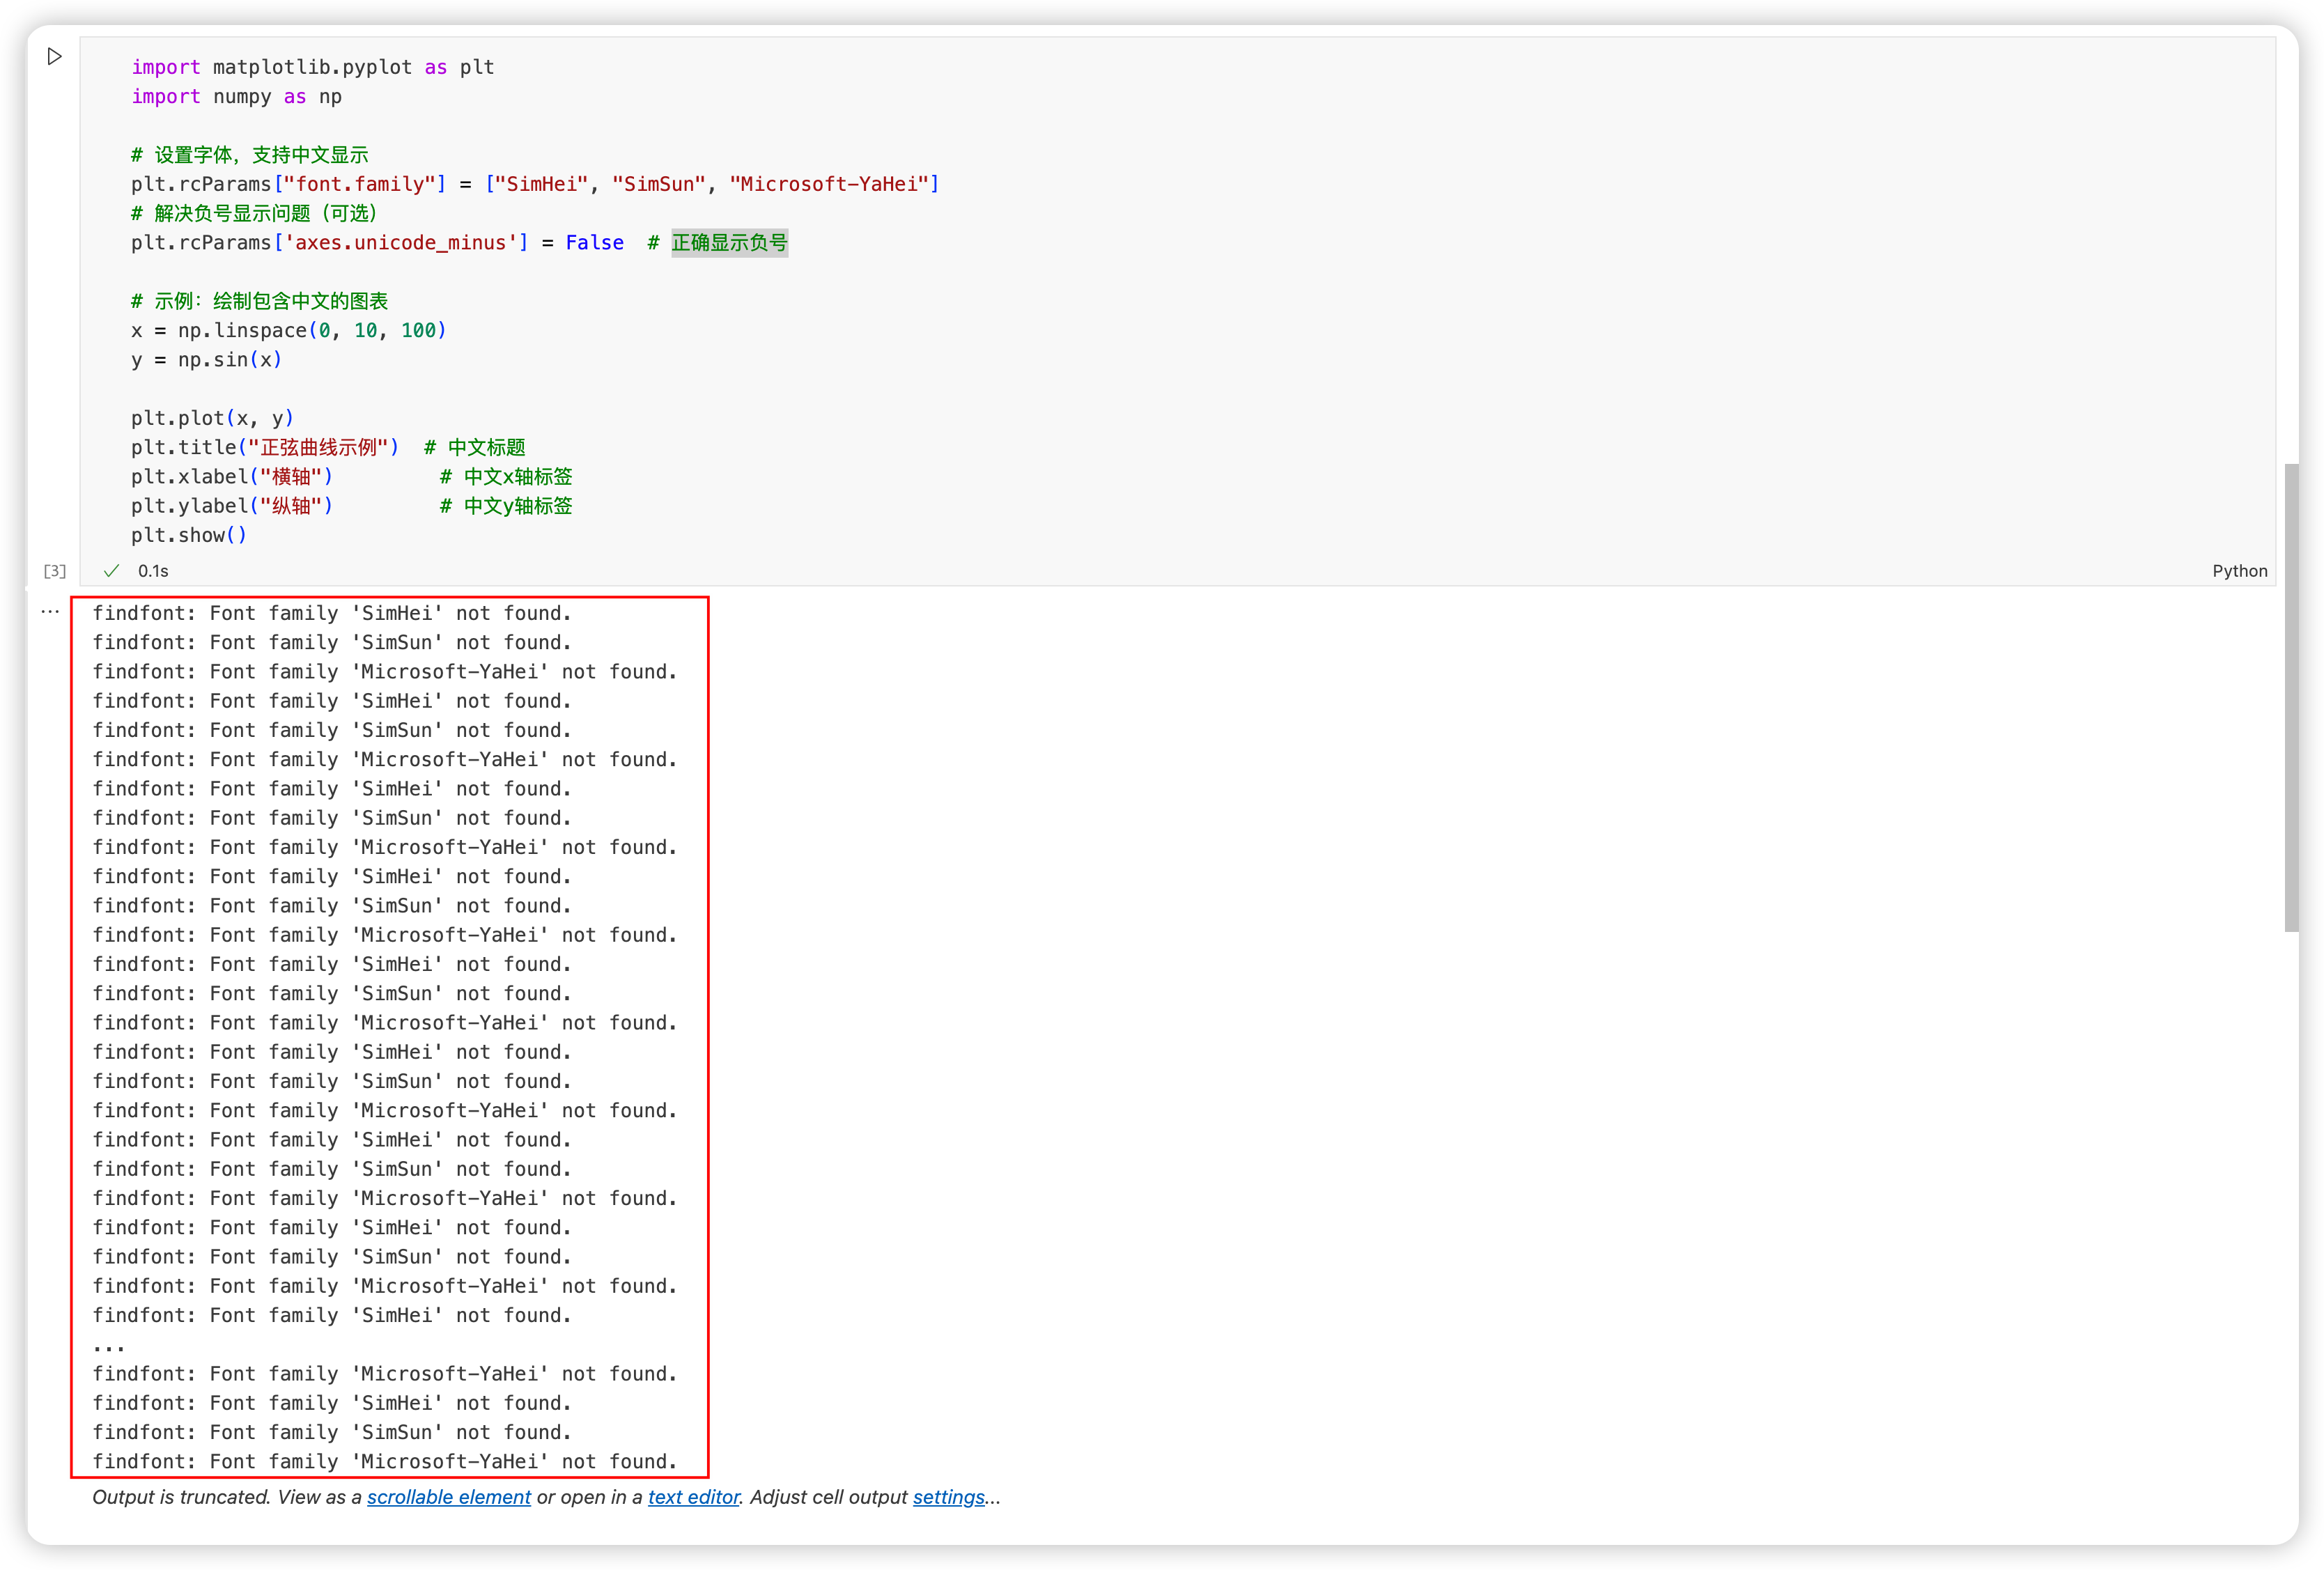
Task: Change the cell language mode from Python
Action: 2239,570
